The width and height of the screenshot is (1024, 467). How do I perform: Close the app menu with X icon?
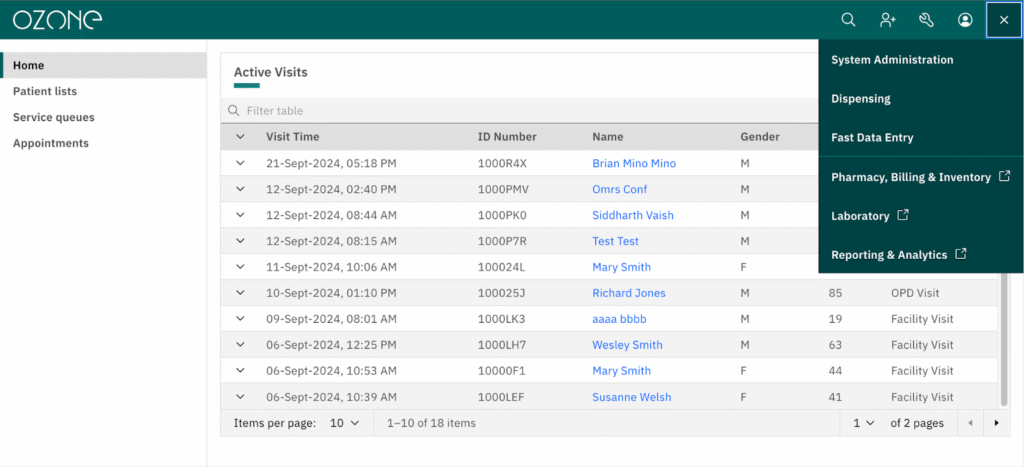click(x=1004, y=20)
